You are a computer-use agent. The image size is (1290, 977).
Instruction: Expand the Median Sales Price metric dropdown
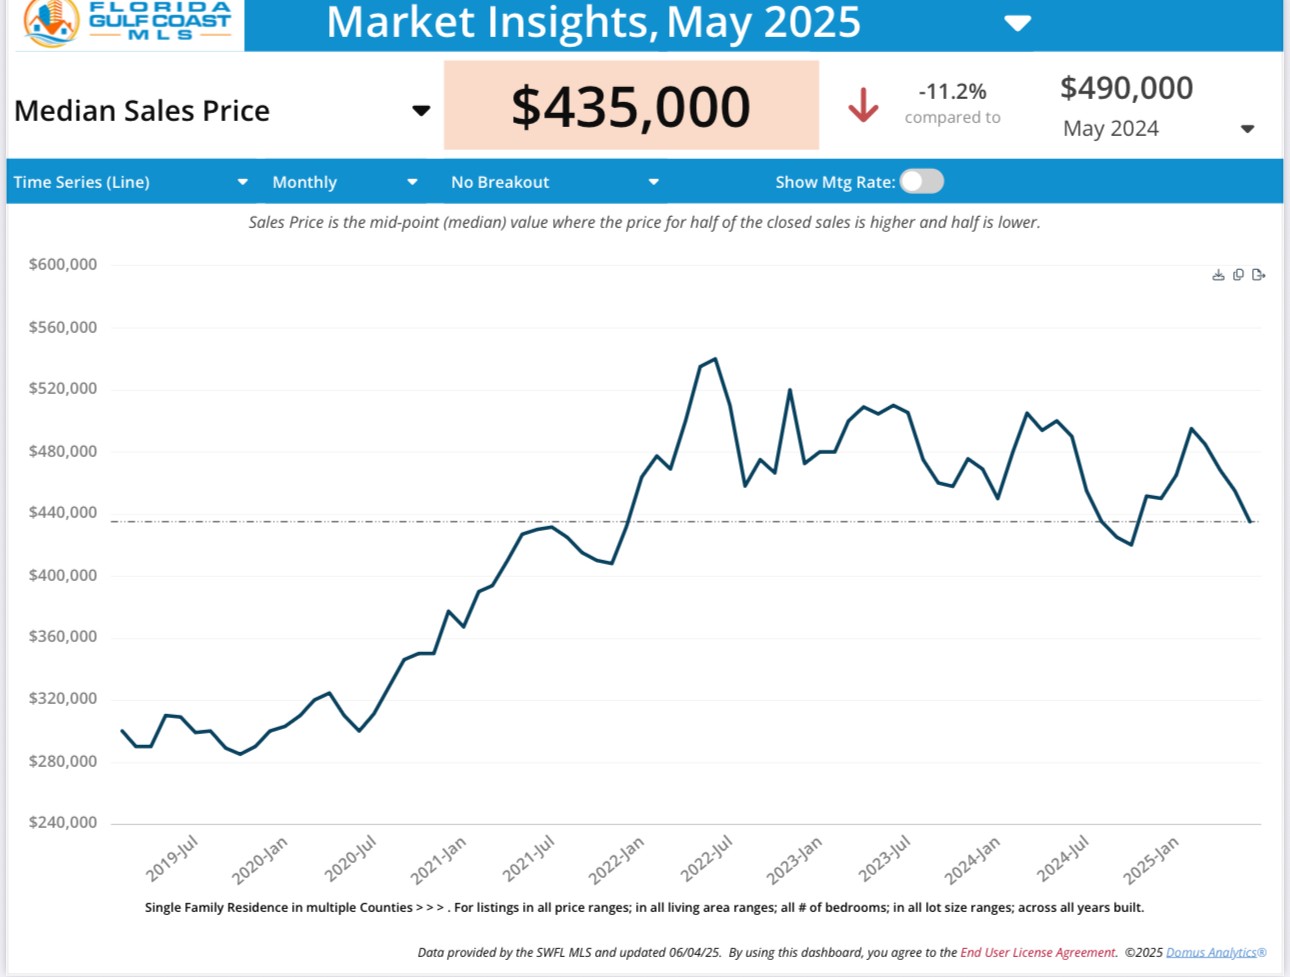[421, 111]
